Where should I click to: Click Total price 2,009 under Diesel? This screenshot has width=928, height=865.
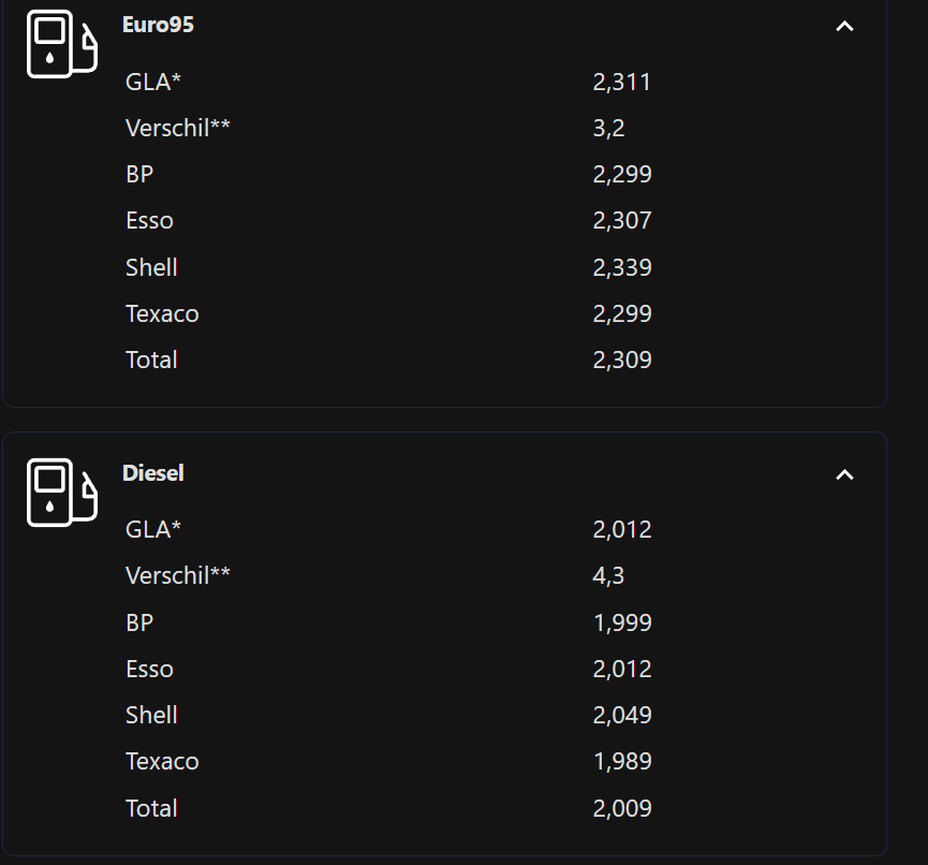click(x=622, y=808)
